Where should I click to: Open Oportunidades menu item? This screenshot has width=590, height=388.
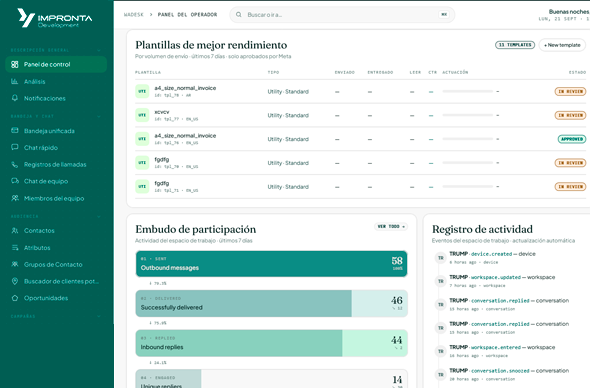(x=56, y=298)
